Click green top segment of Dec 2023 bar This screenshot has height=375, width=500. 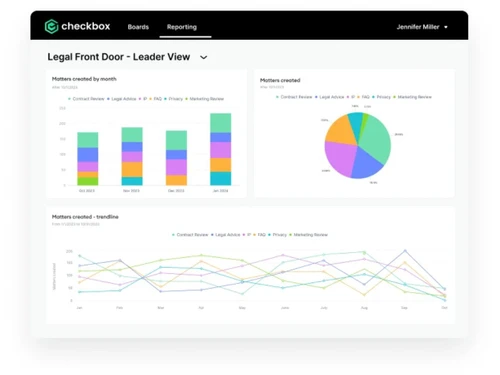click(176, 140)
